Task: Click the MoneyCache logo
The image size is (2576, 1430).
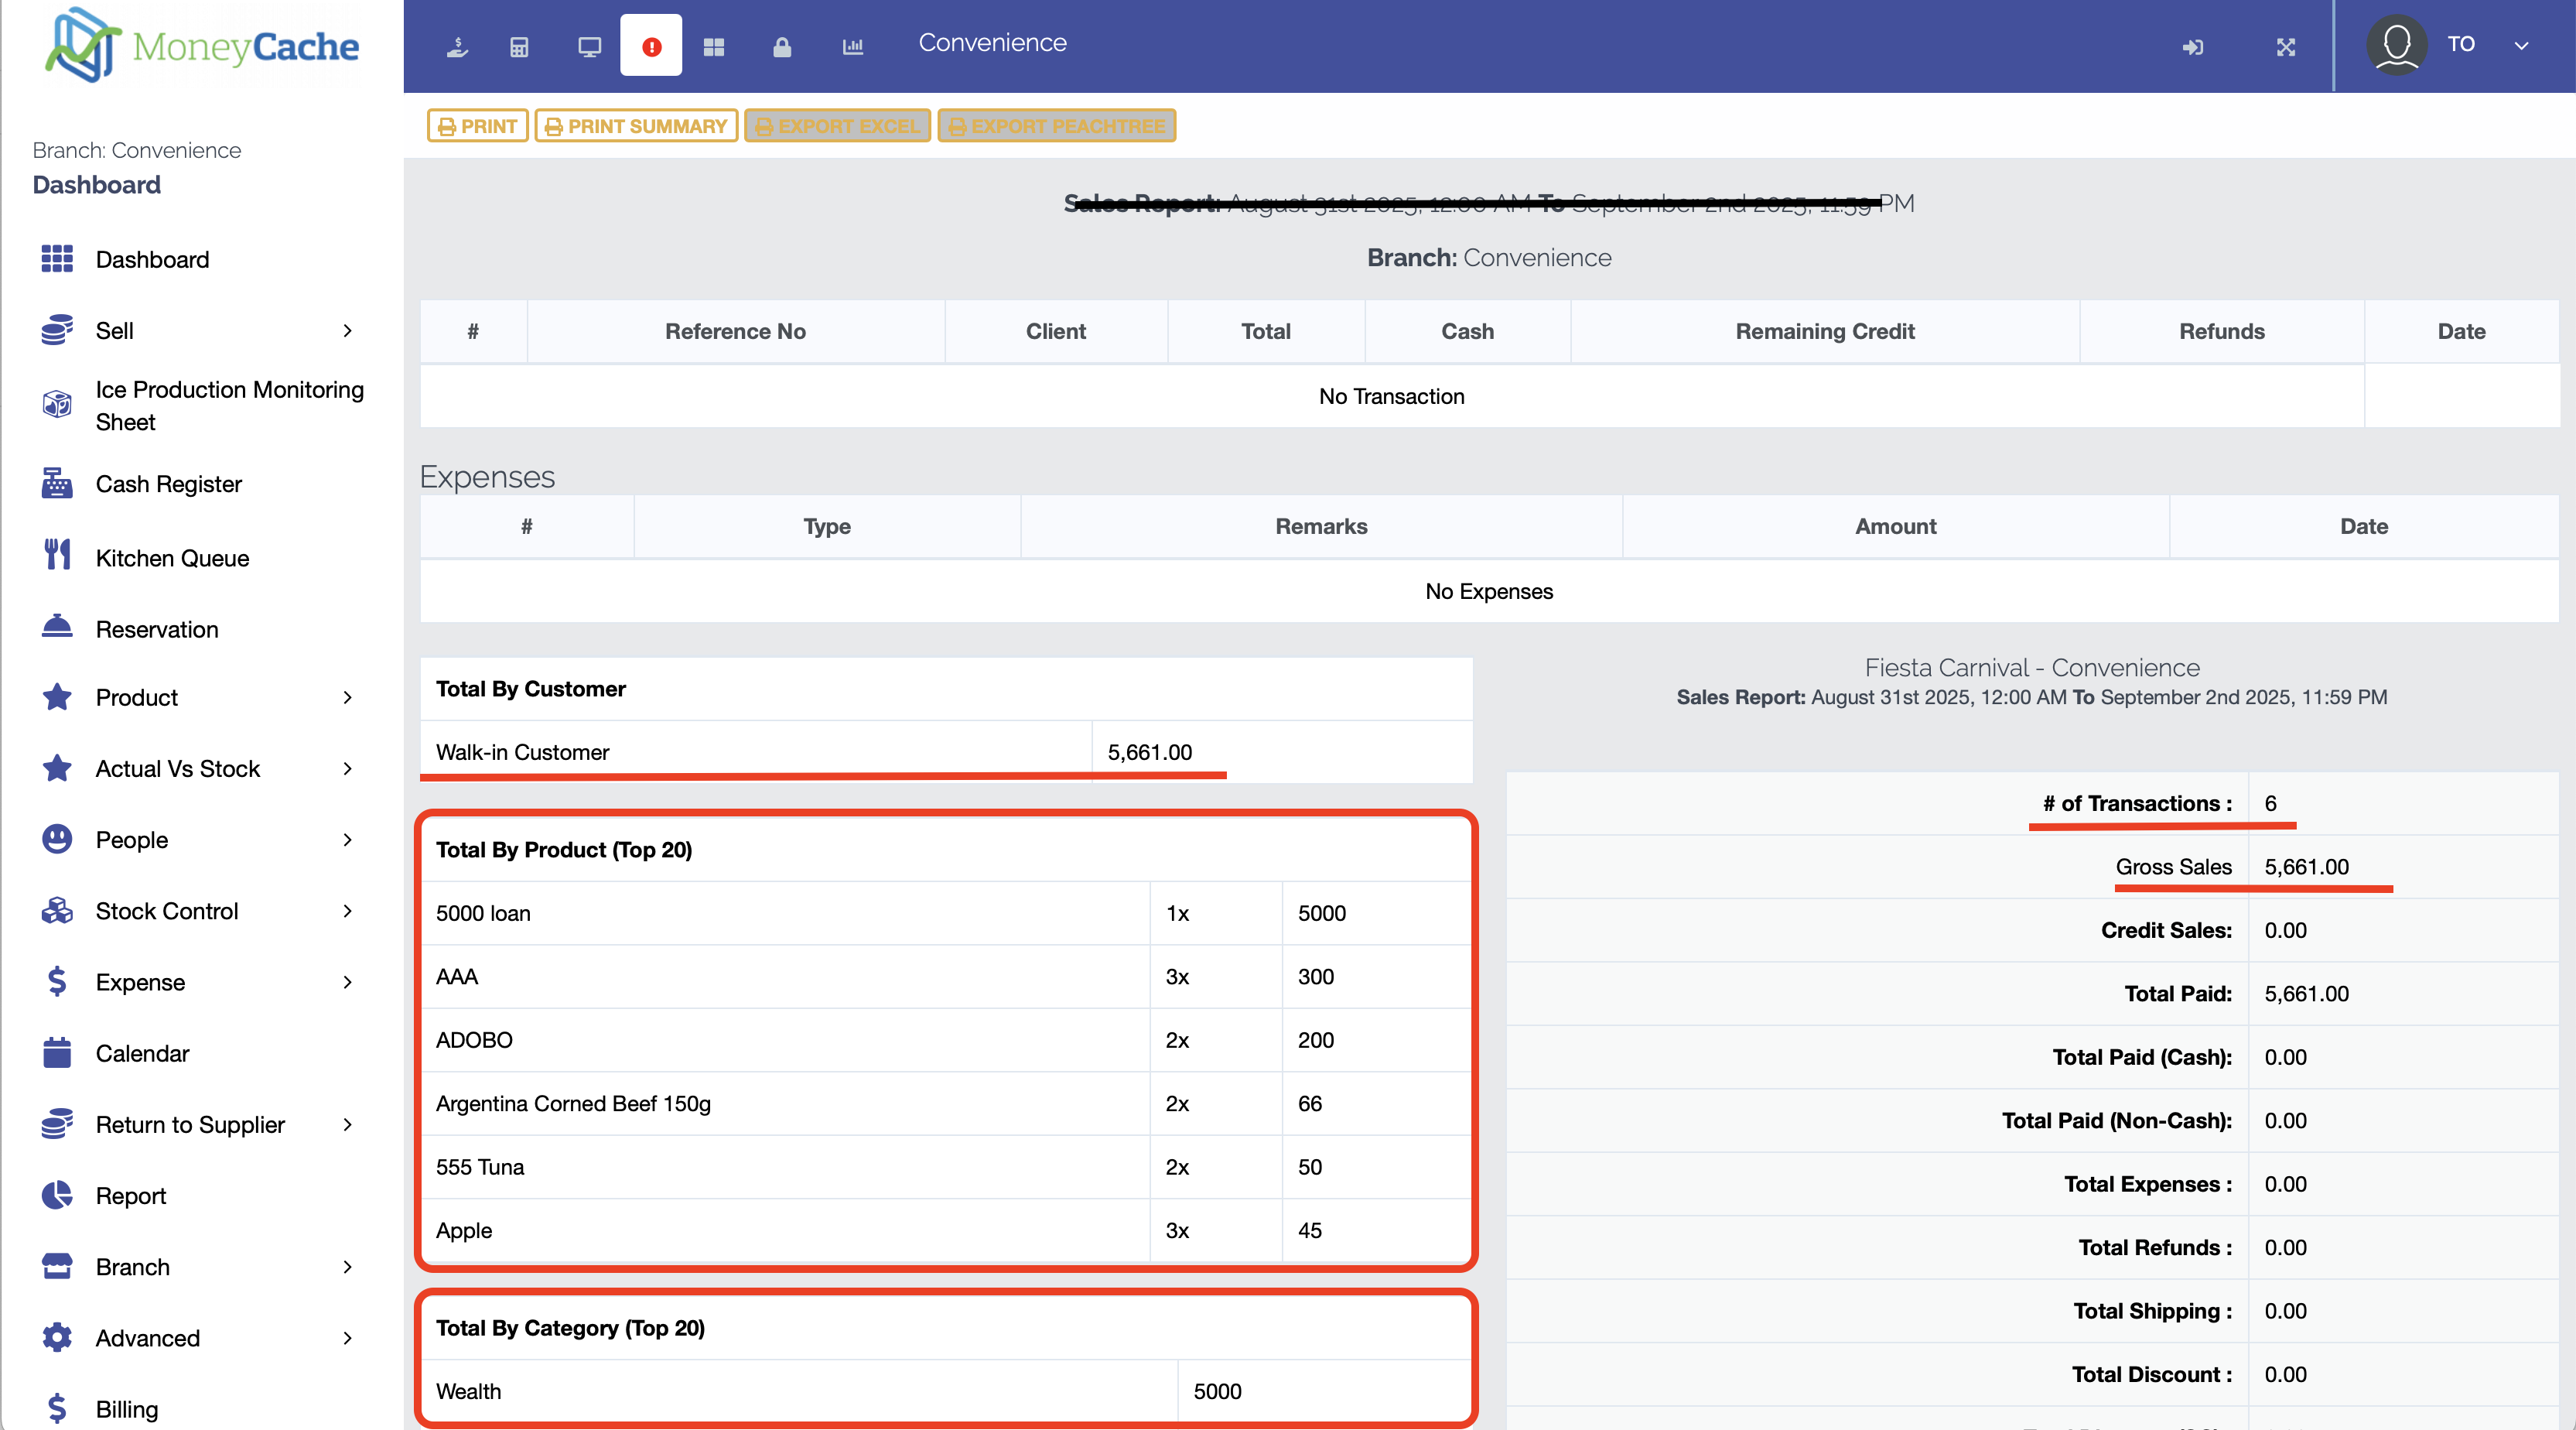Action: click(x=203, y=46)
